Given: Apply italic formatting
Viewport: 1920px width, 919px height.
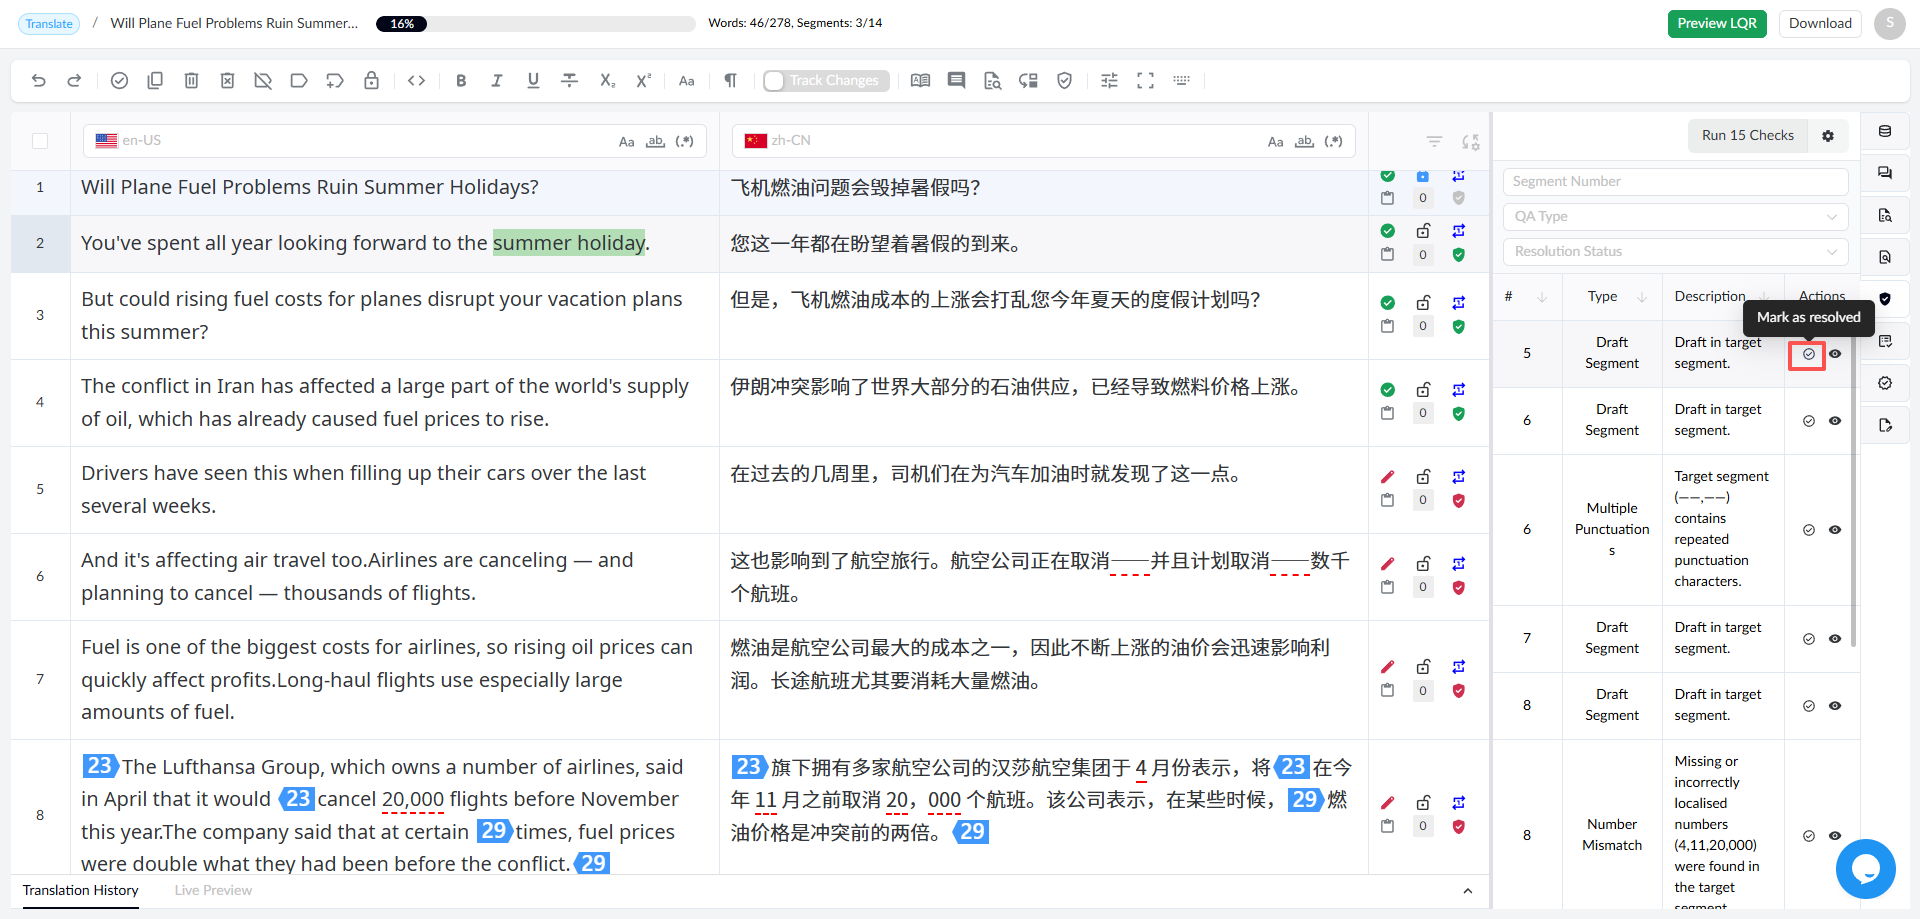Looking at the screenshot, I should click(497, 81).
